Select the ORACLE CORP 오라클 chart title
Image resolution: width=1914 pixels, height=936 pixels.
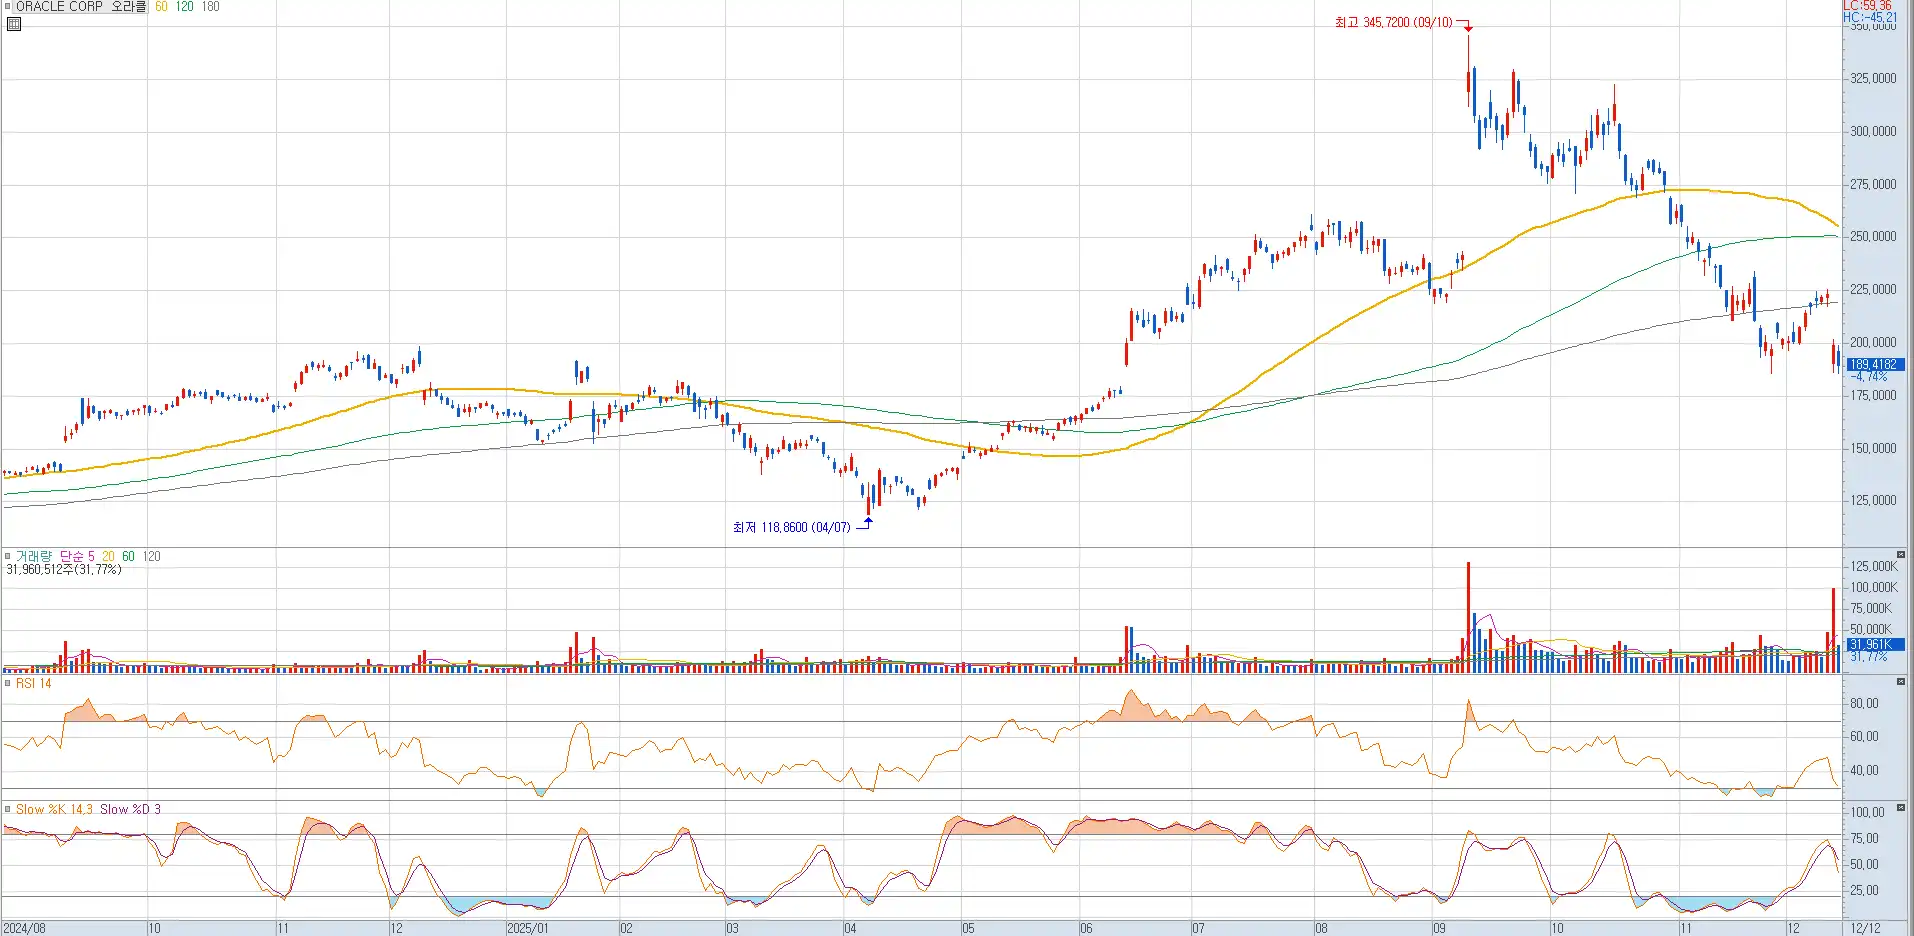[81, 7]
